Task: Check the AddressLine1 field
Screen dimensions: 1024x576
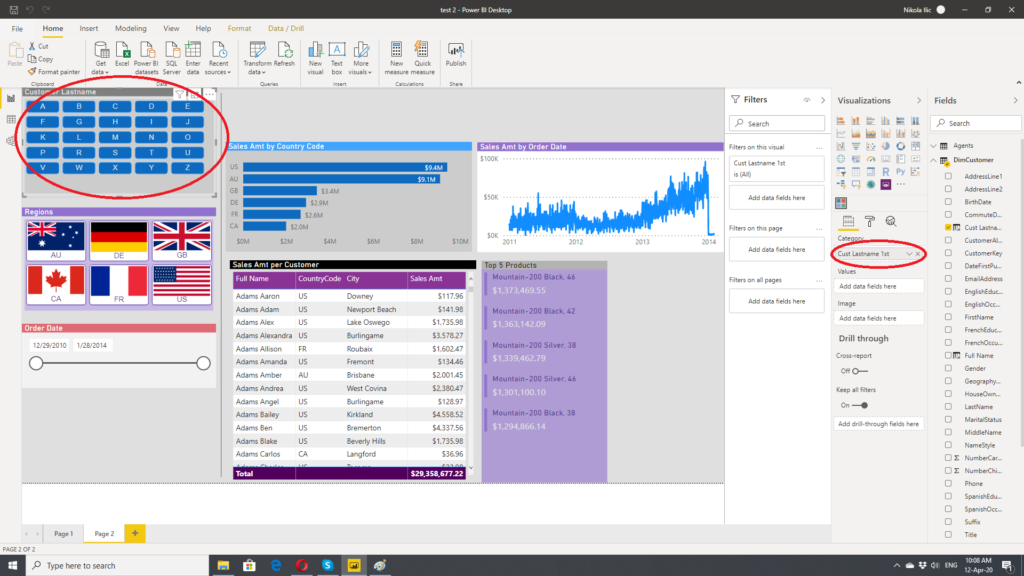Action: click(948, 176)
